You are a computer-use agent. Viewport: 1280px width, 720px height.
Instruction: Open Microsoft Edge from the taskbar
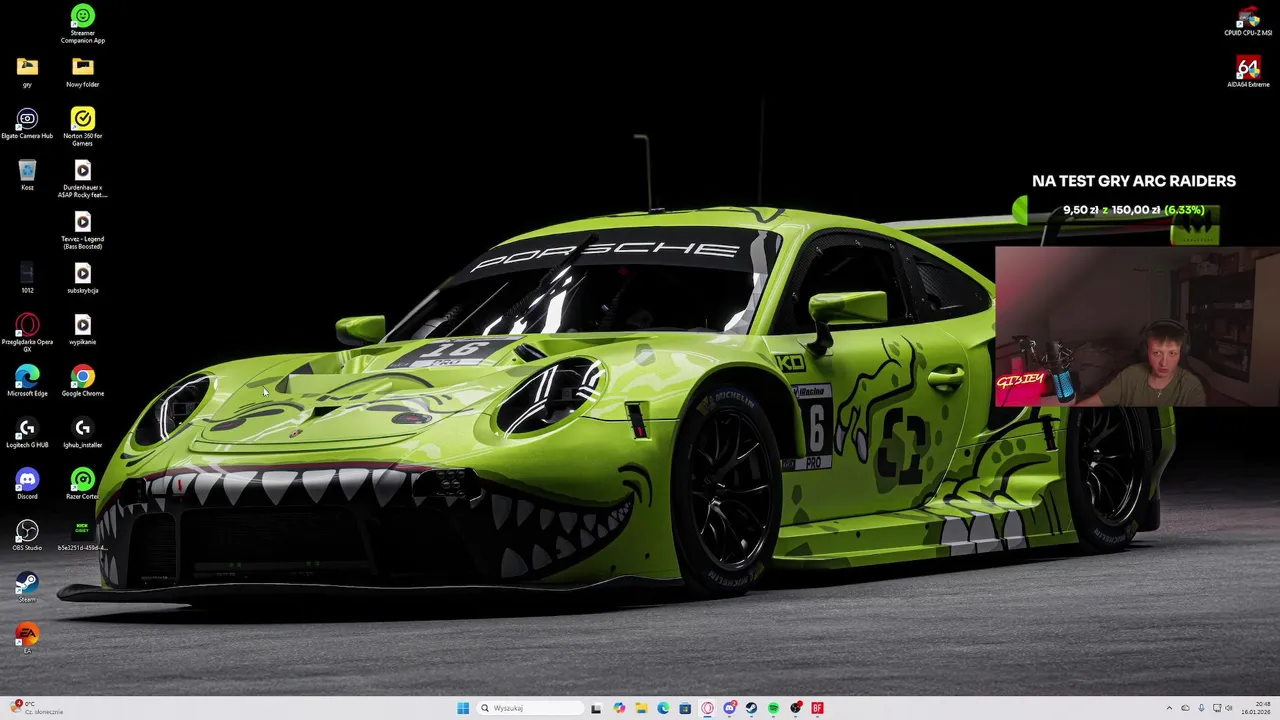[663, 708]
